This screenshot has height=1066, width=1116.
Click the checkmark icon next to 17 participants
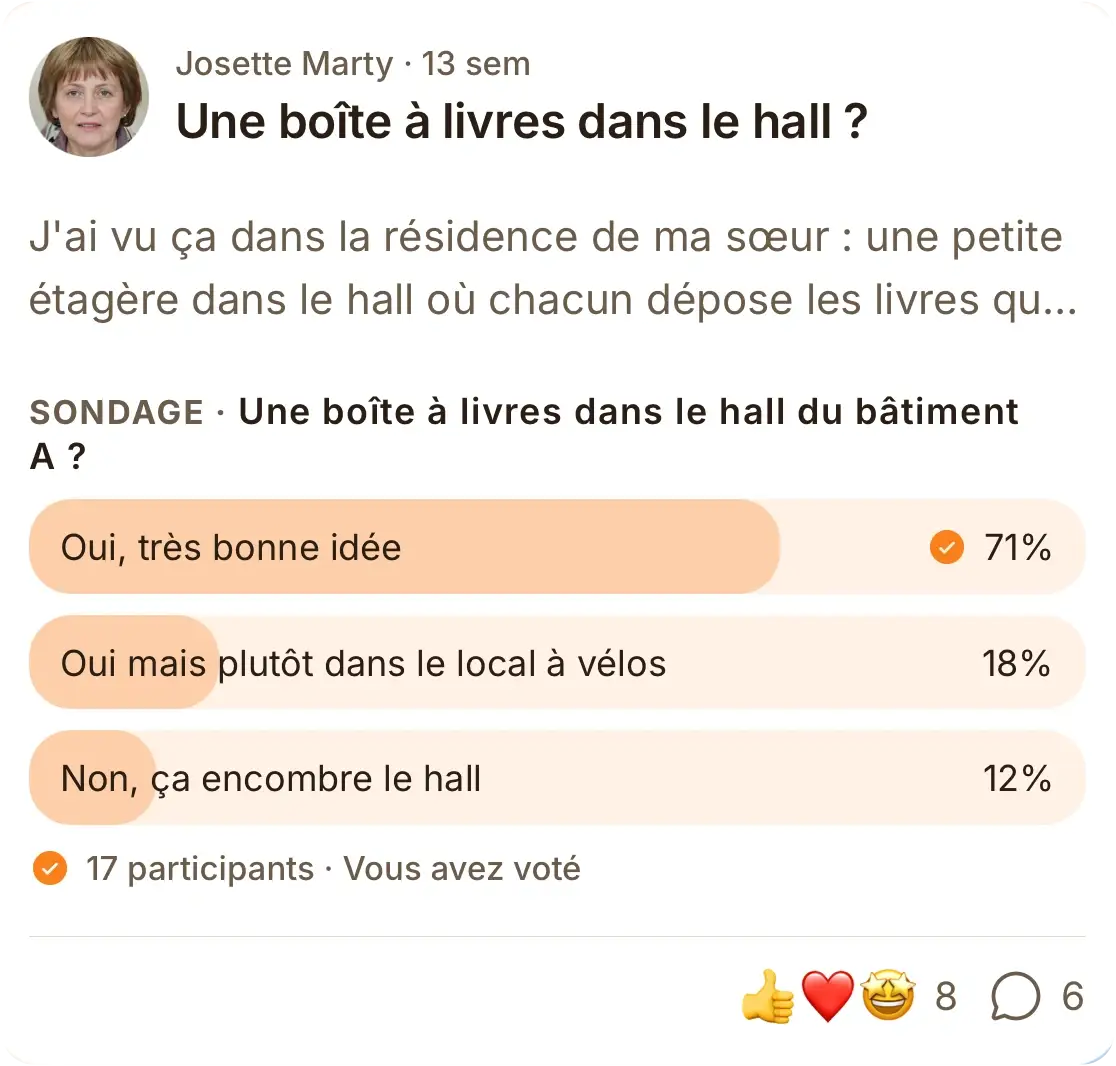tap(50, 868)
